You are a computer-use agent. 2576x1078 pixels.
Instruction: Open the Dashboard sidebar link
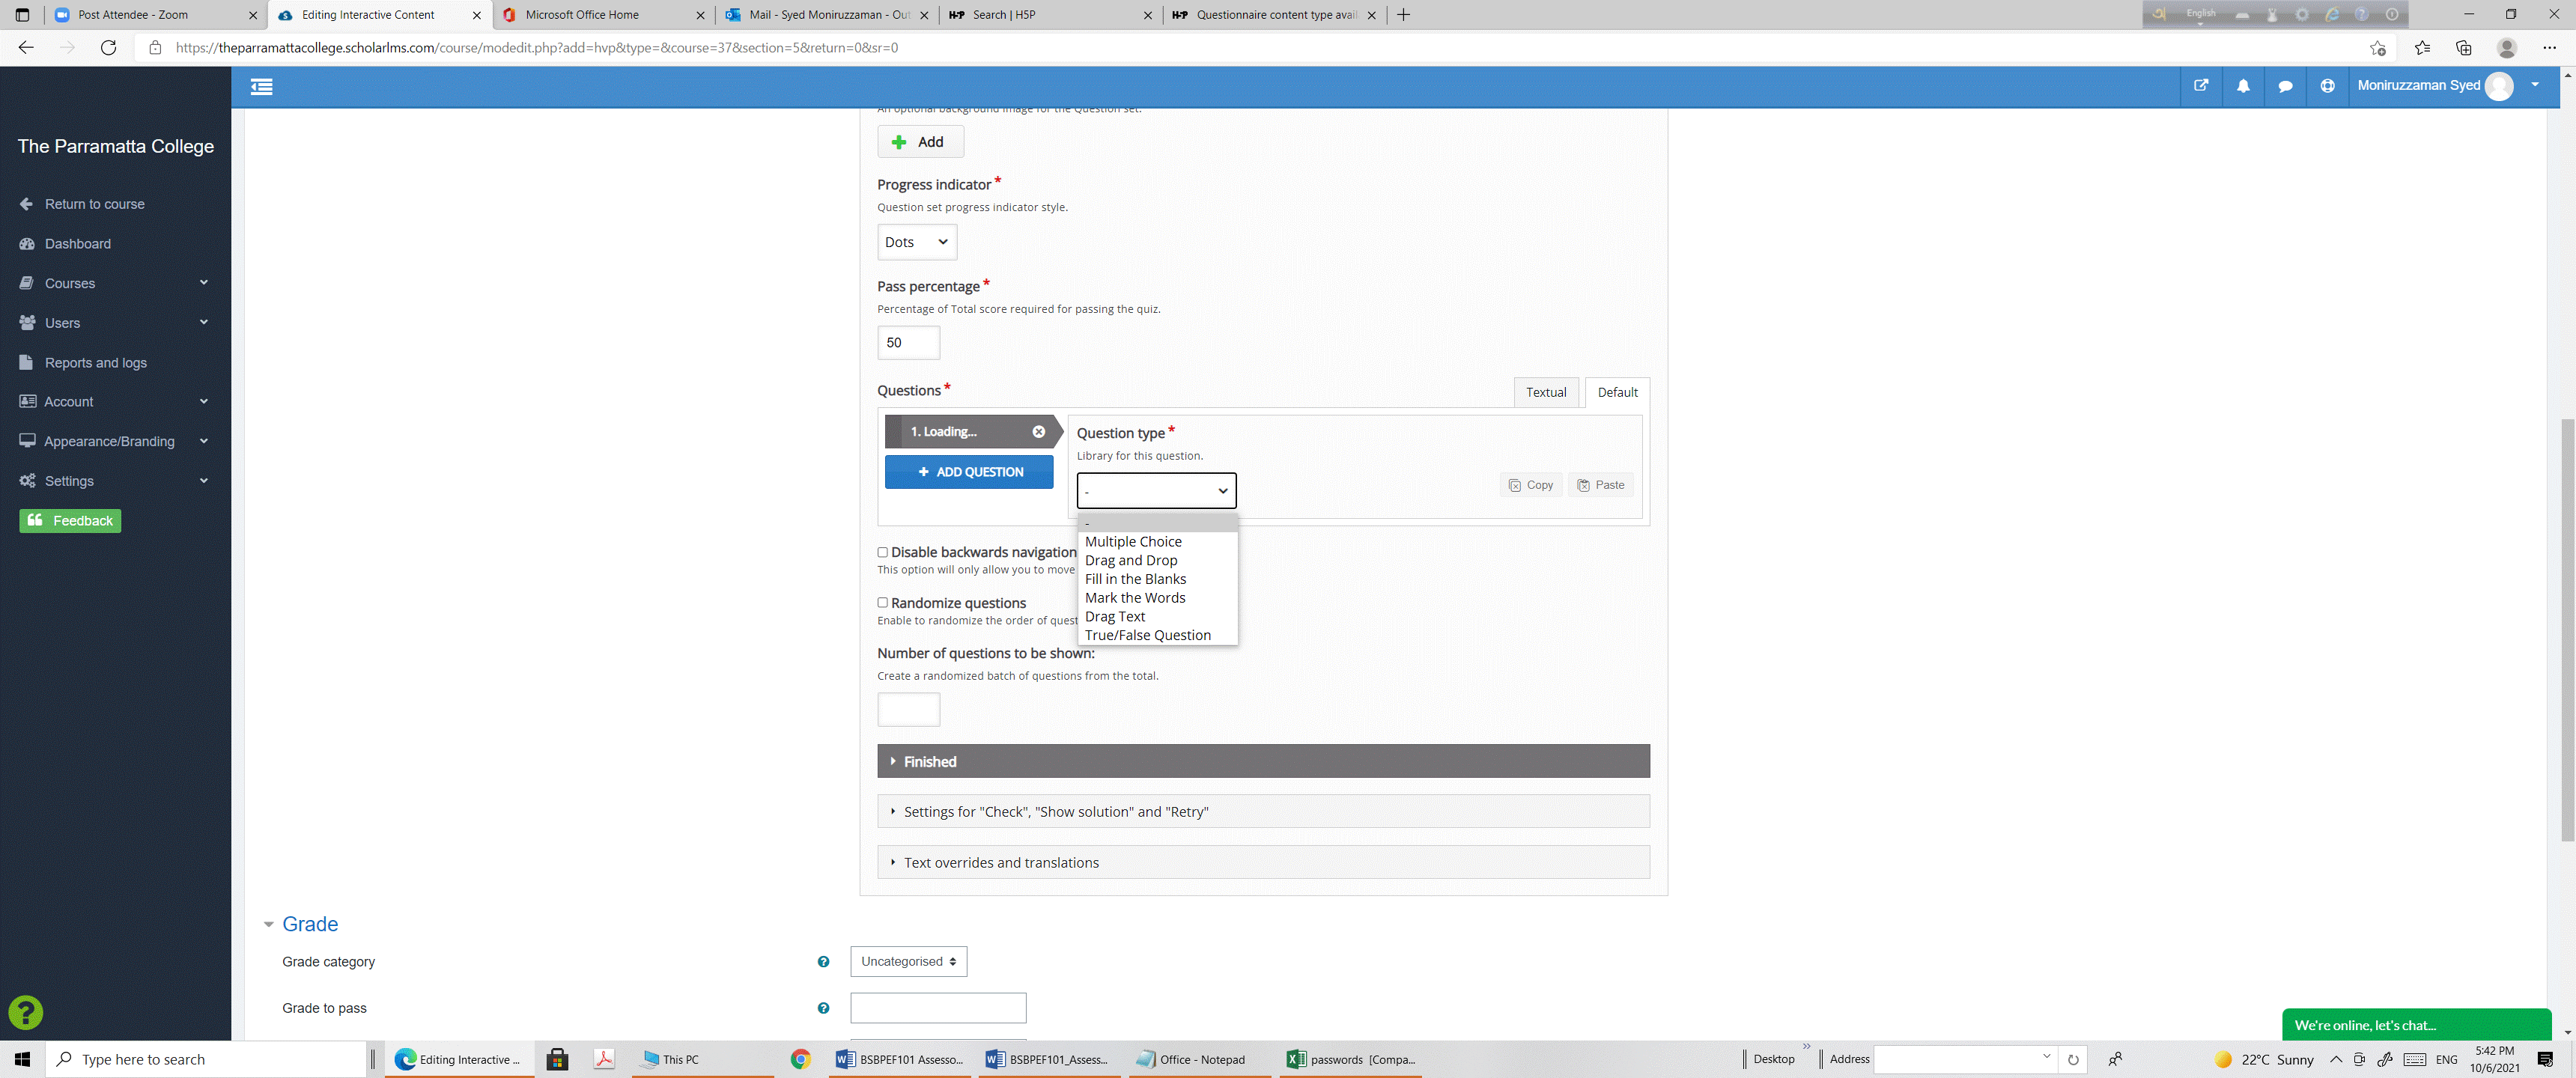[77, 244]
